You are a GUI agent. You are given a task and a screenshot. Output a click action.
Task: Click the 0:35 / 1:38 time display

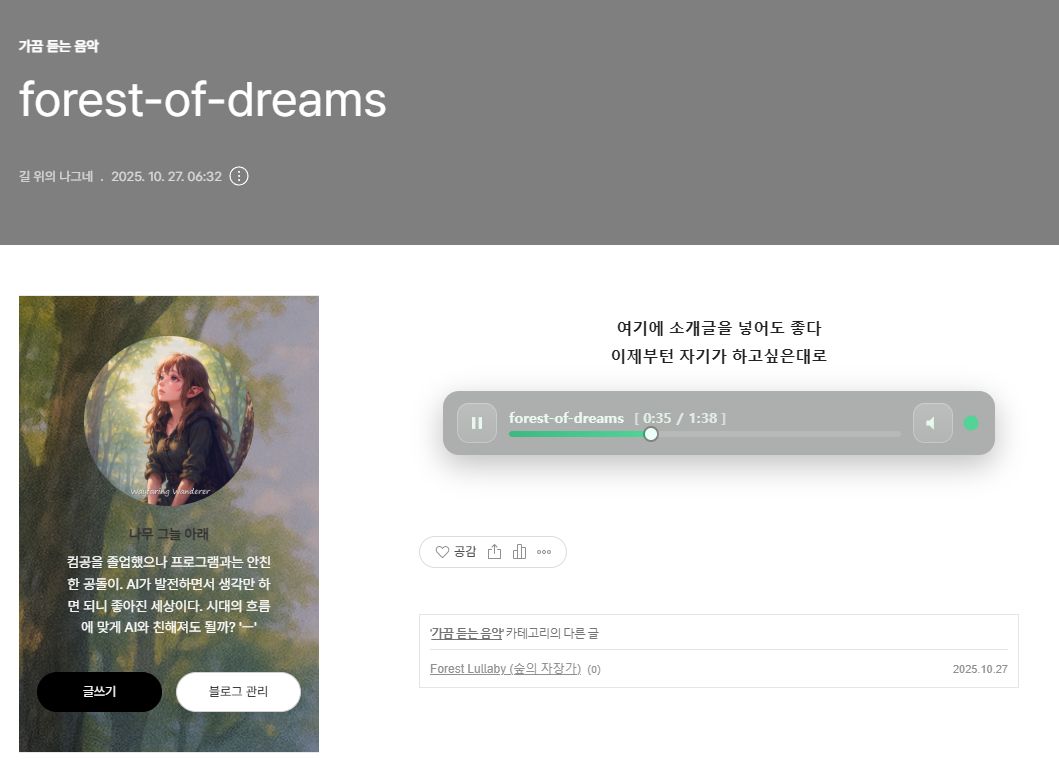(x=680, y=418)
